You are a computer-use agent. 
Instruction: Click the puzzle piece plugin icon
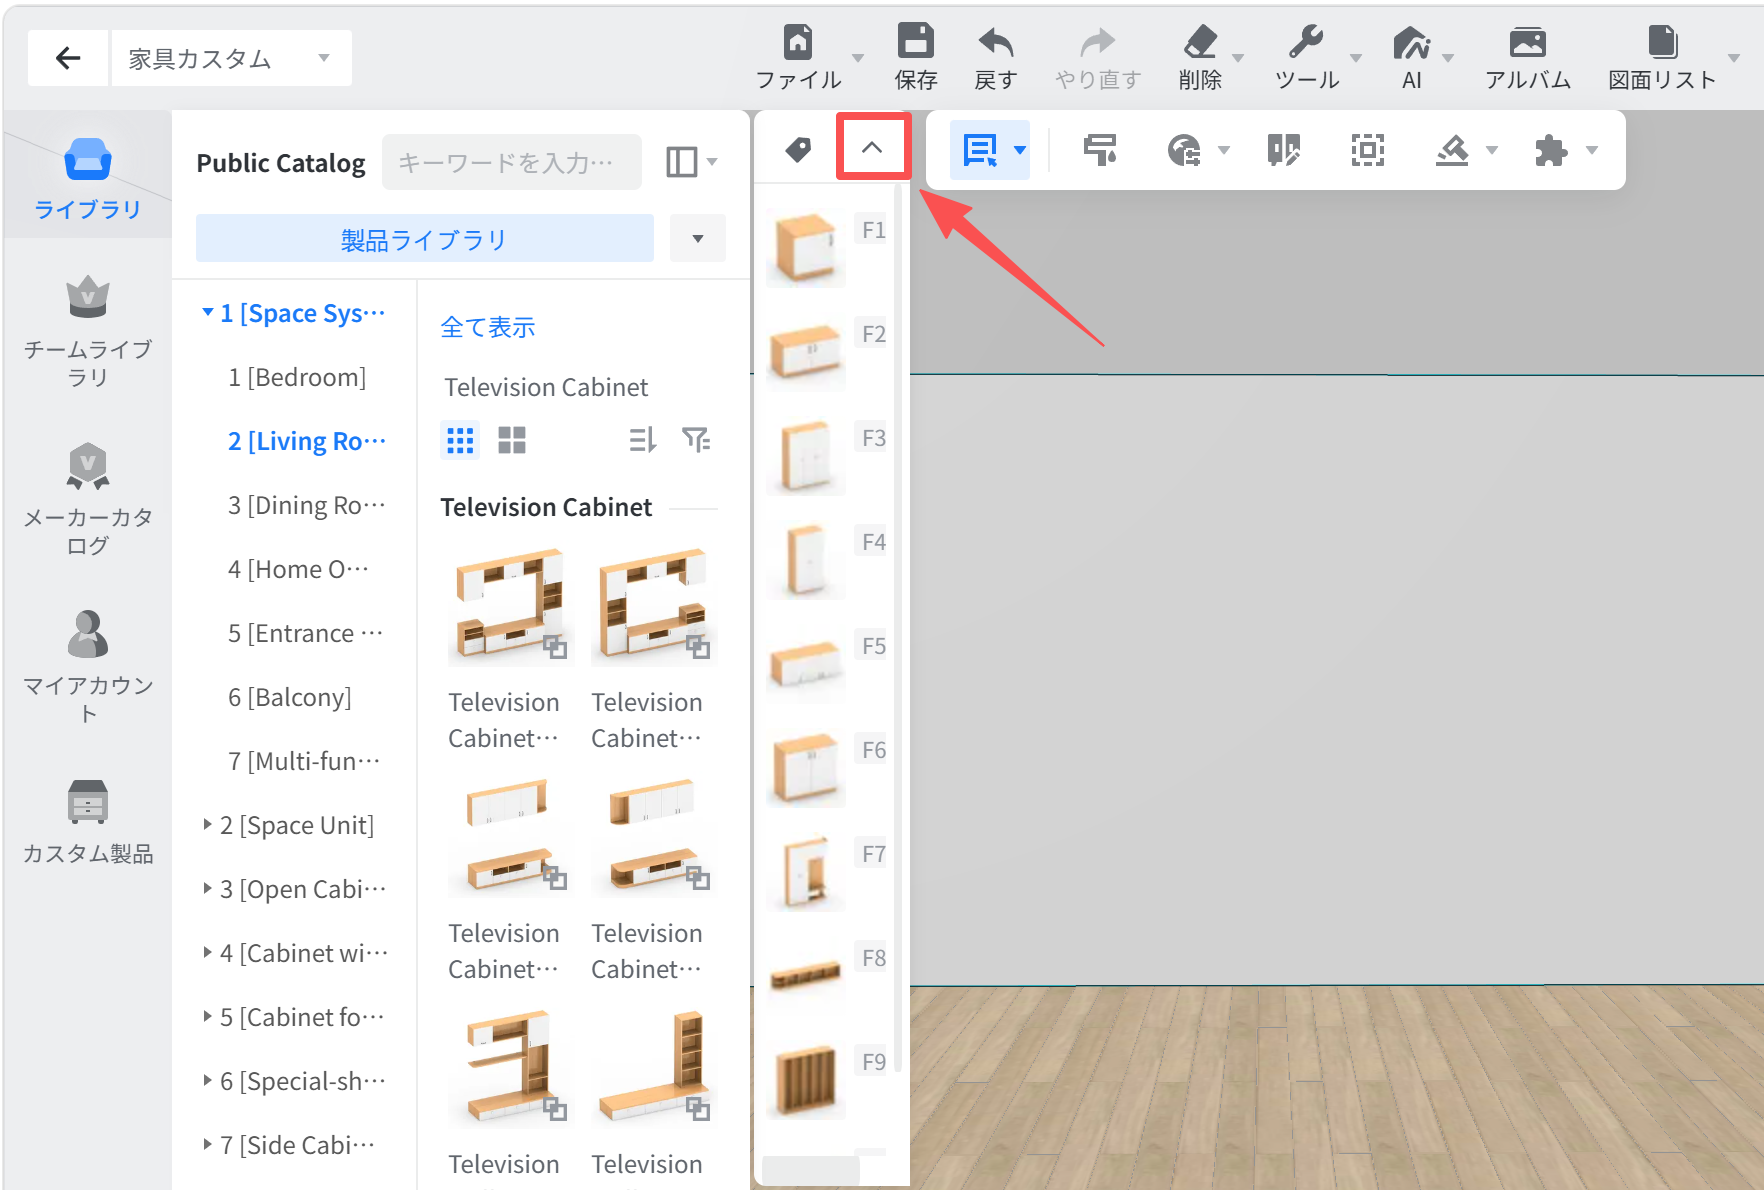[x=1550, y=150]
